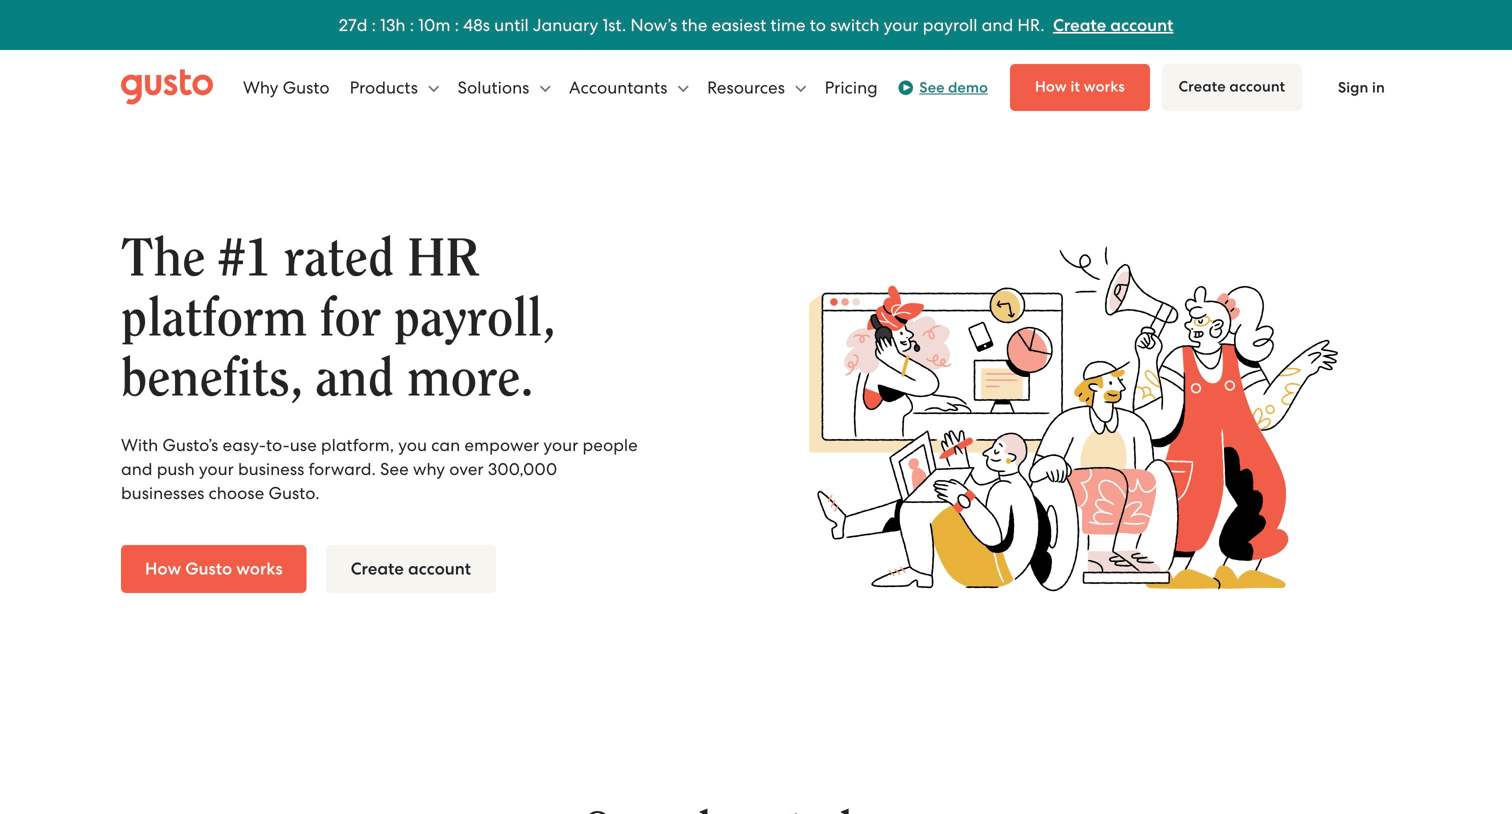Click the Sign in link
Viewport: 1512px width, 814px height.
[1361, 88]
